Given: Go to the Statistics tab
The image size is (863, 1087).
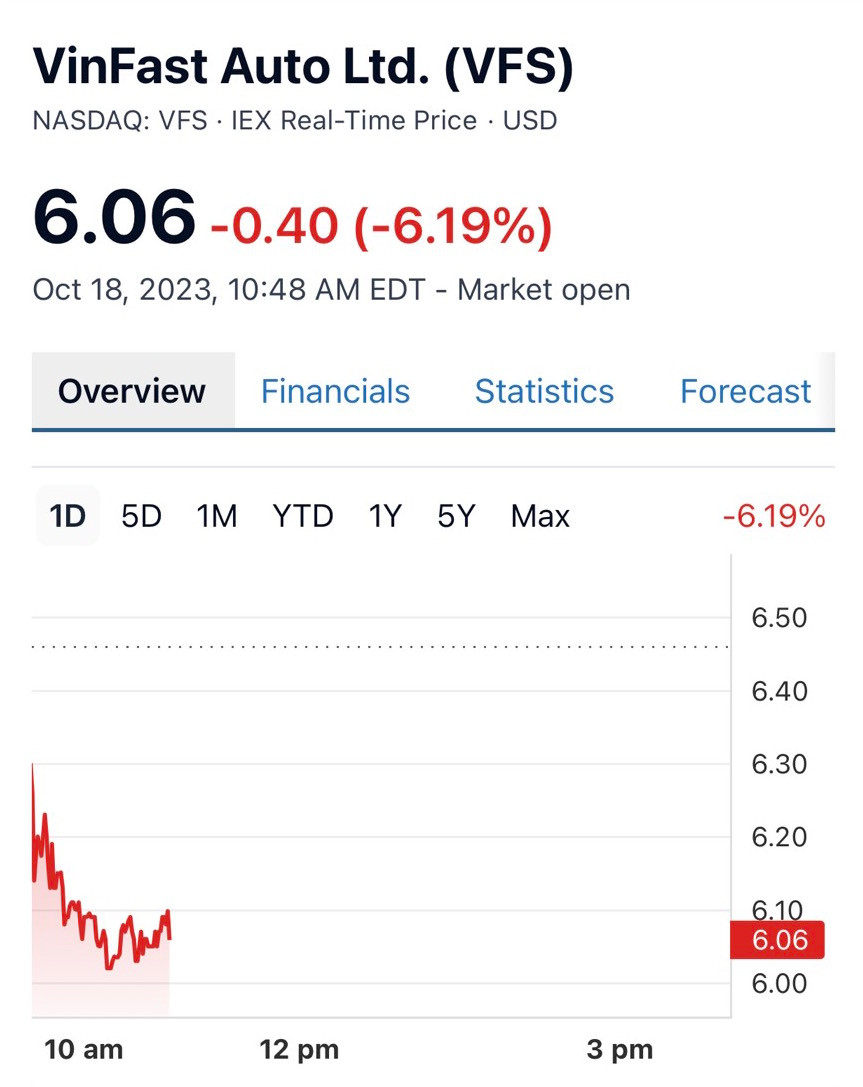Looking at the screenshot, I should [544, 391].
